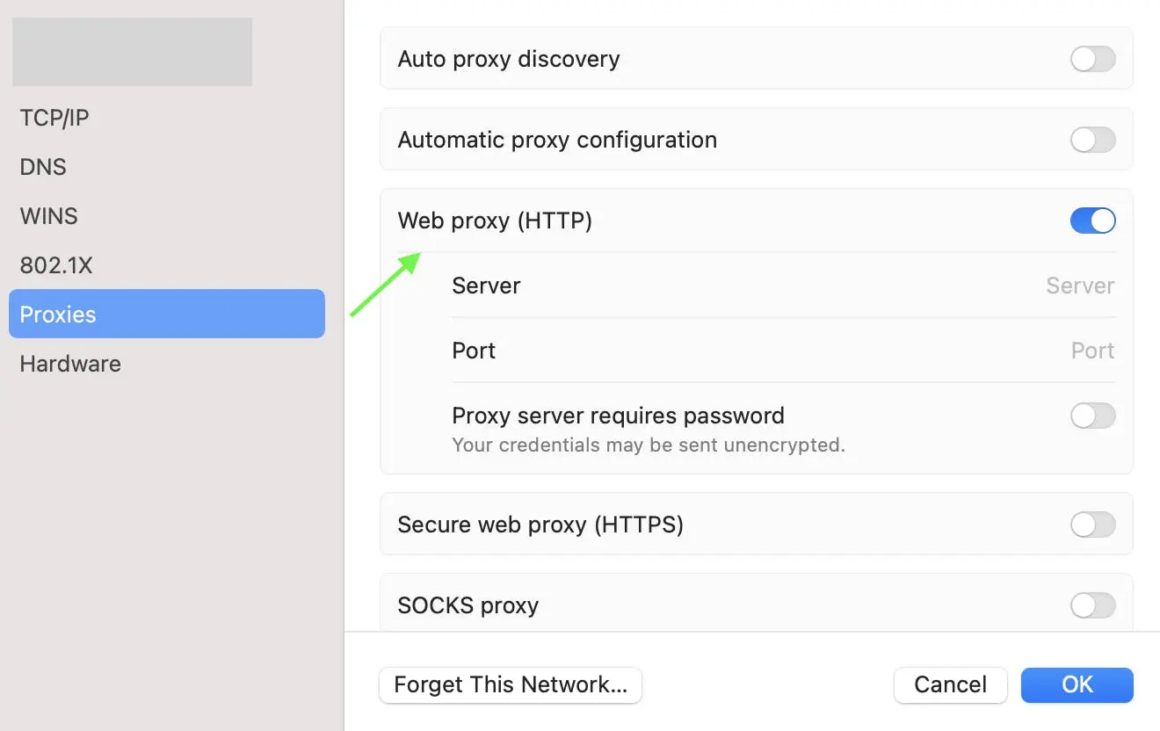Confirm settings with the OK button
The height and width of the screenshot is (731, 1160).
click(1077, 685)
